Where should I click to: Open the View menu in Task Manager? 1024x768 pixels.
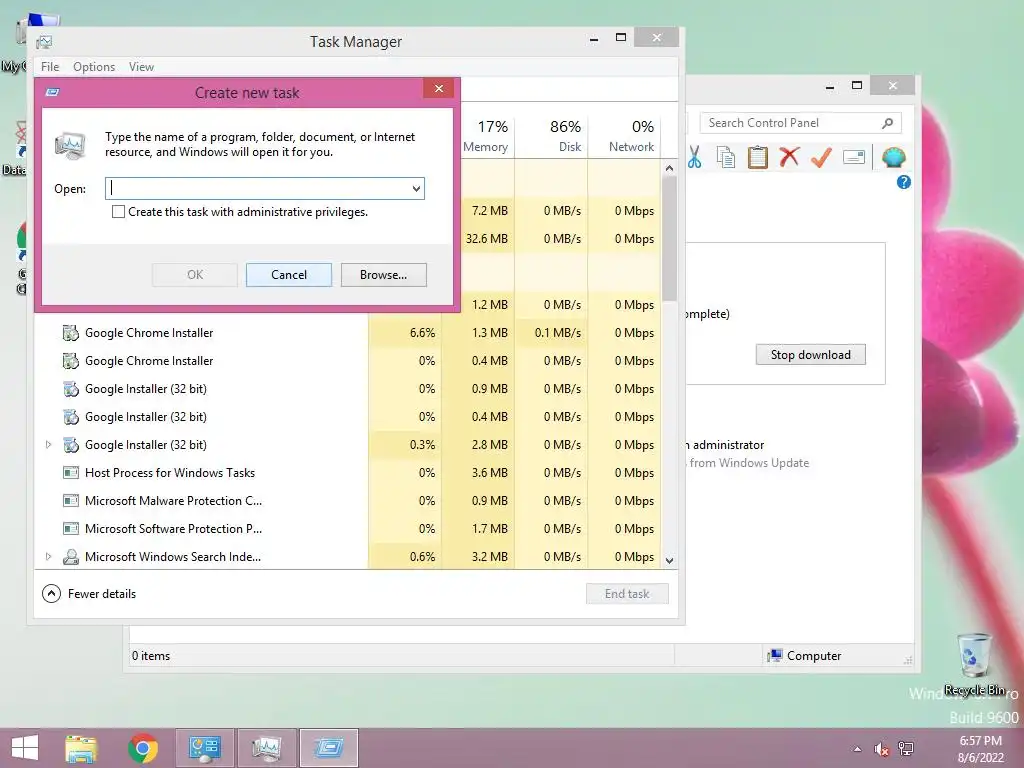[141, 67]
